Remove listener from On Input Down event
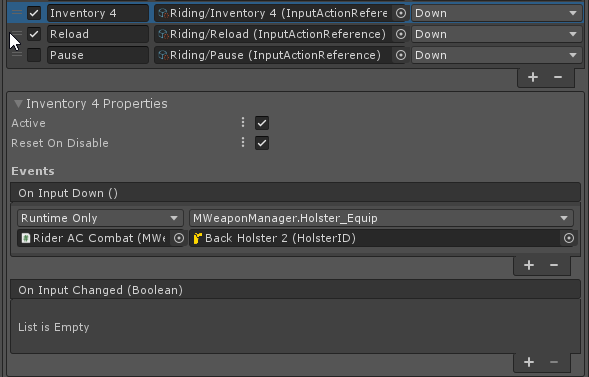Image resolution: width=589 pixels, height=377 pixels. 554,265
